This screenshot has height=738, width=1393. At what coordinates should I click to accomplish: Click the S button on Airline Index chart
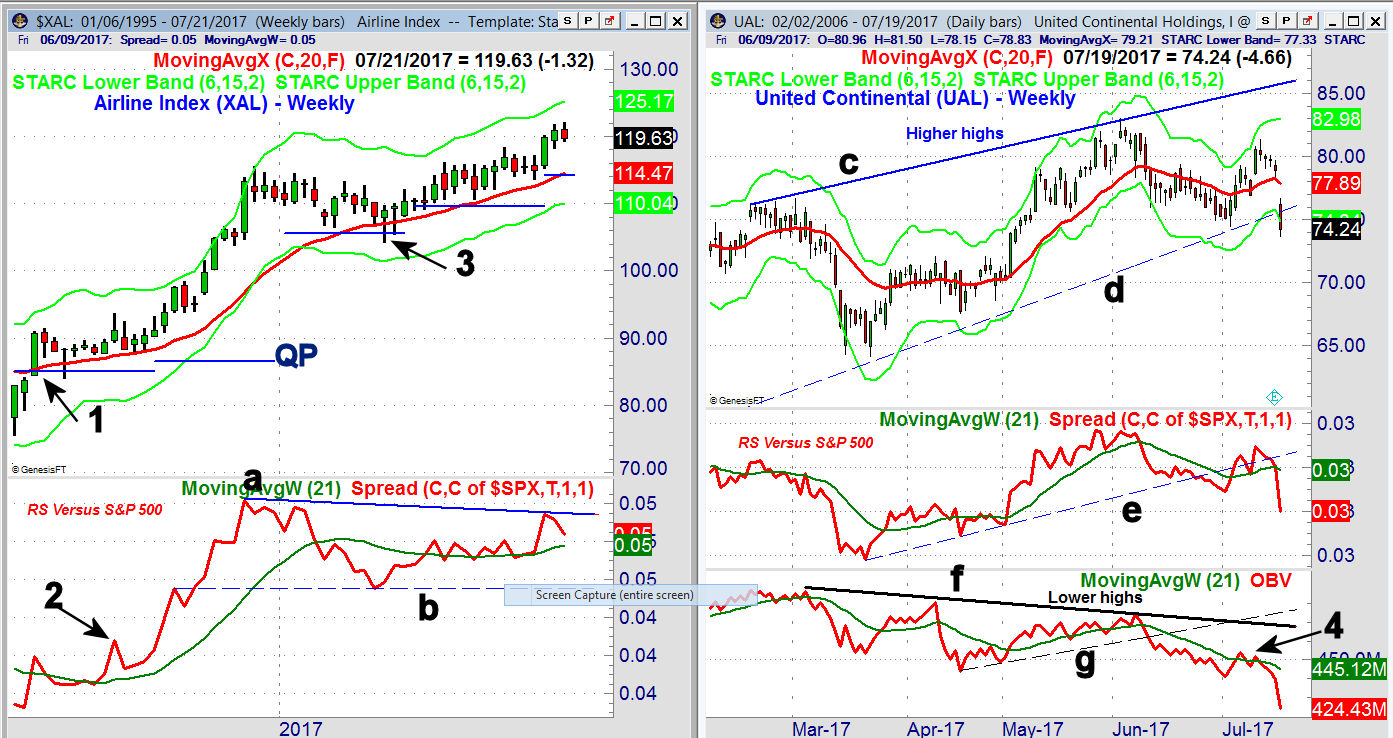coord(568,21)
